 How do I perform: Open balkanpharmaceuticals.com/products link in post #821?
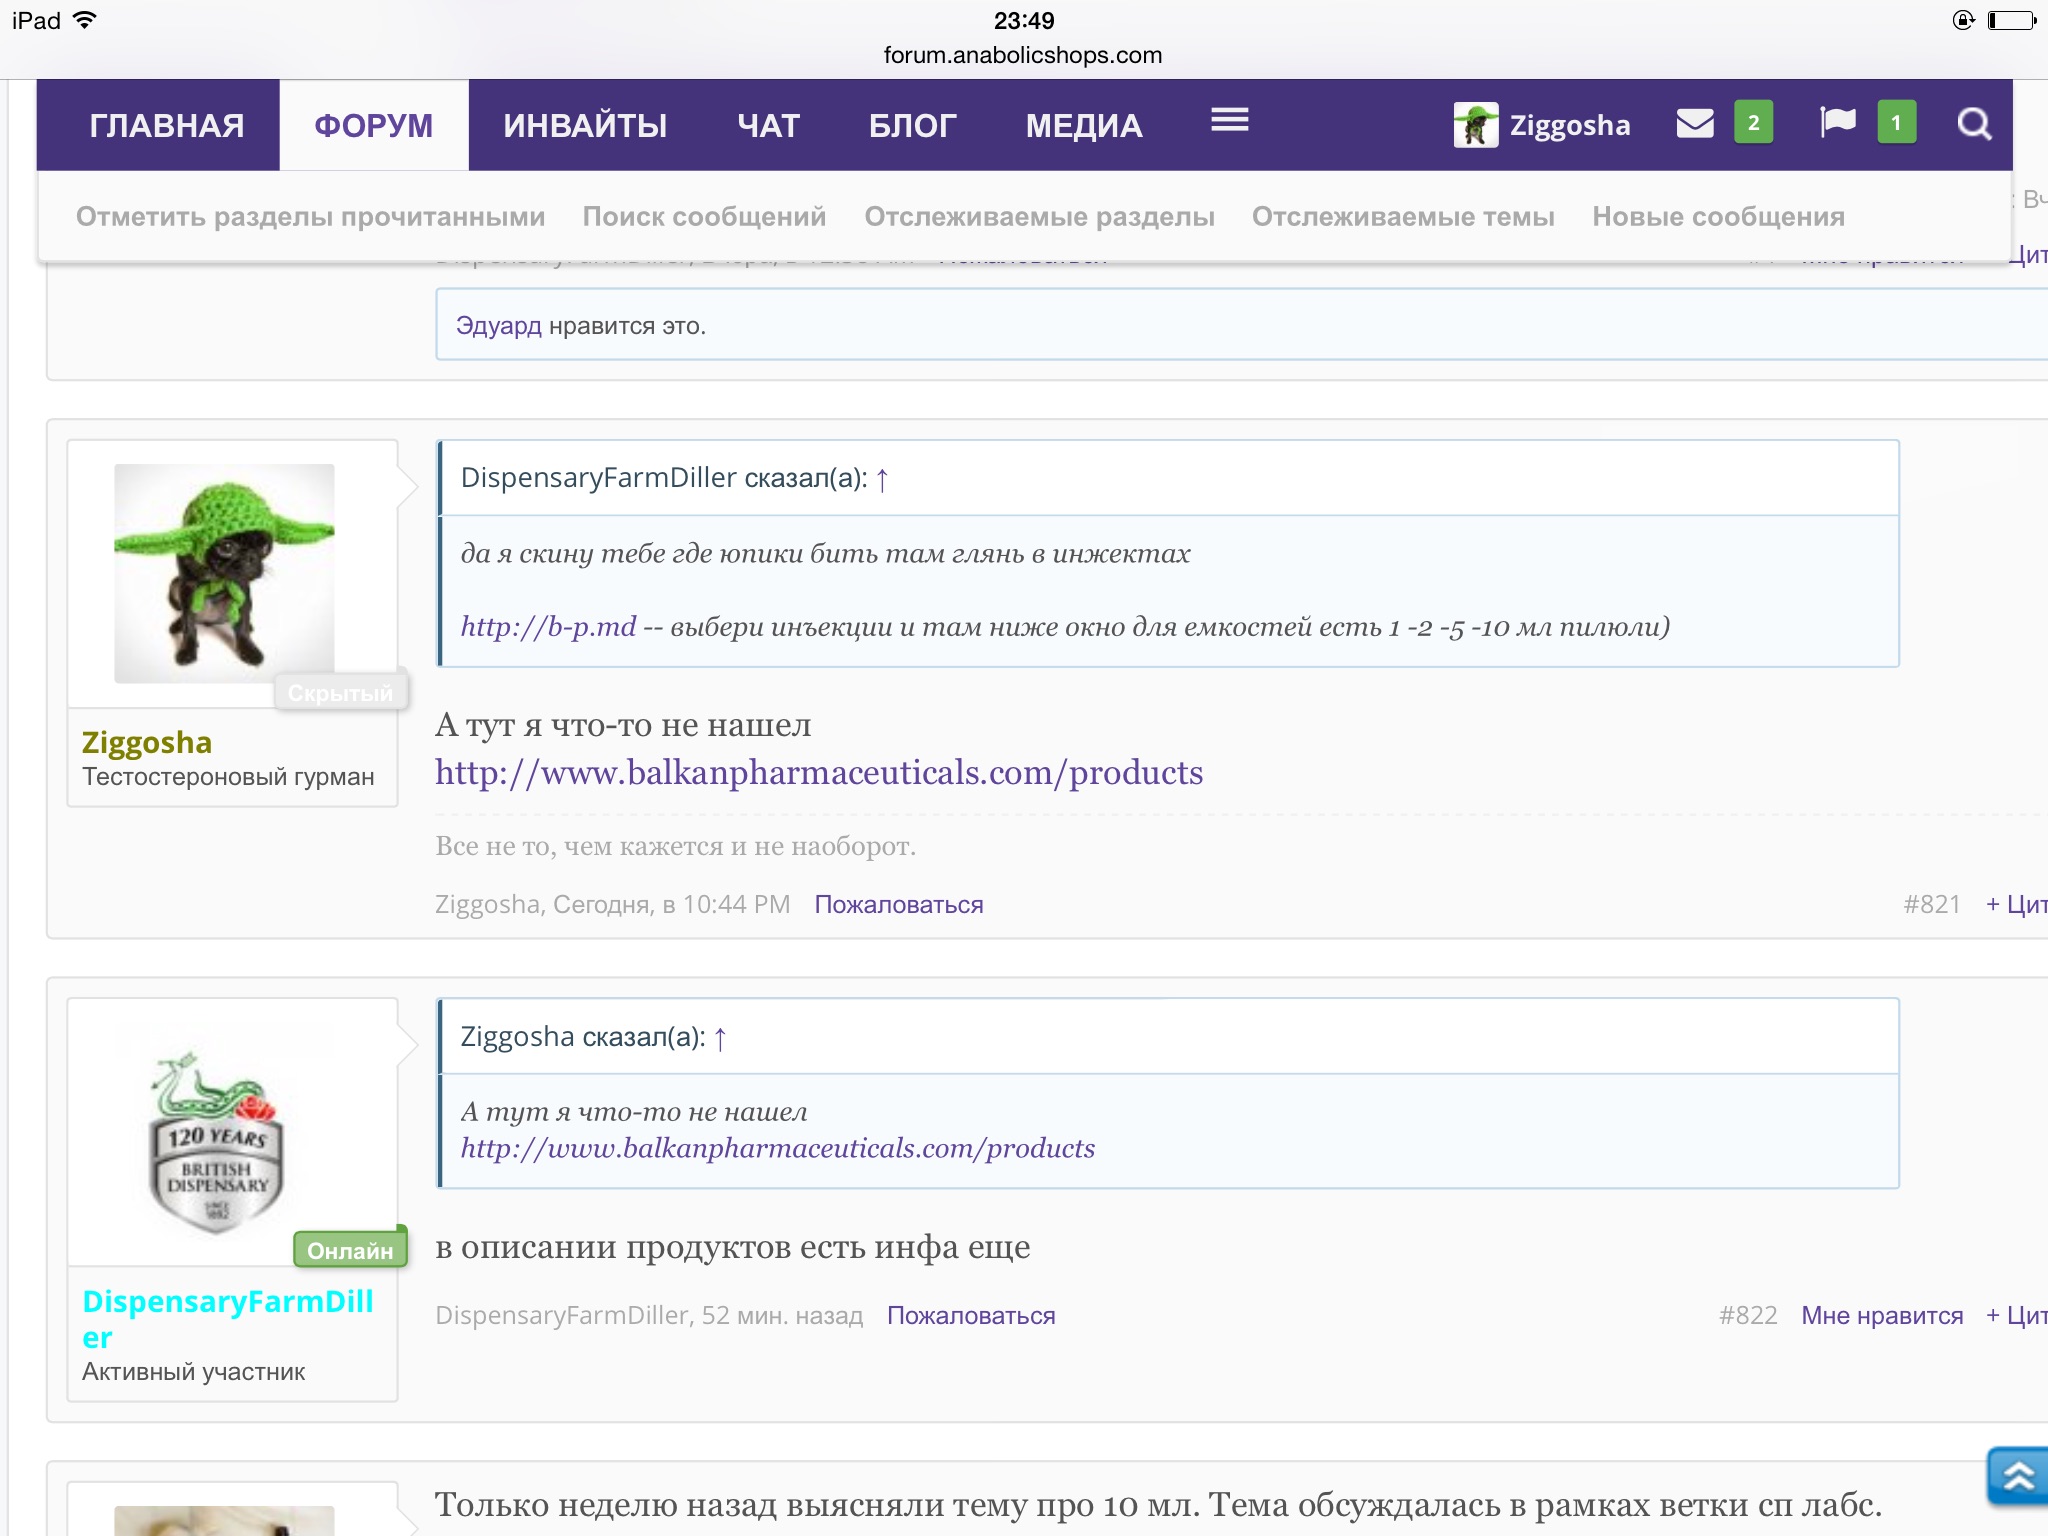click(818, 773)
